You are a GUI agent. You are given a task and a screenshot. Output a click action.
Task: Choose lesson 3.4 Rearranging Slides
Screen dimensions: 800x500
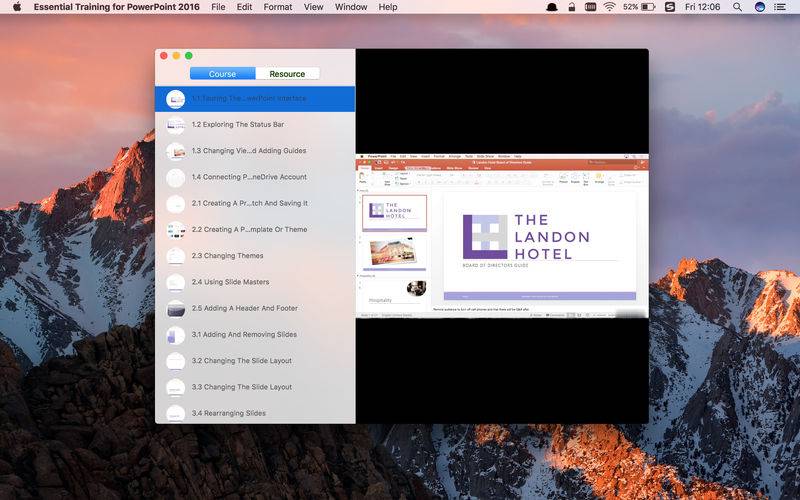pyautogui.click(x=229, y=413)
